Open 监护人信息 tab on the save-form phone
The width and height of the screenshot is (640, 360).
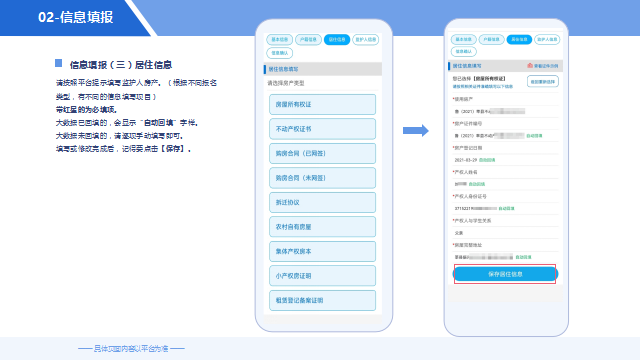tap(547, 40)
